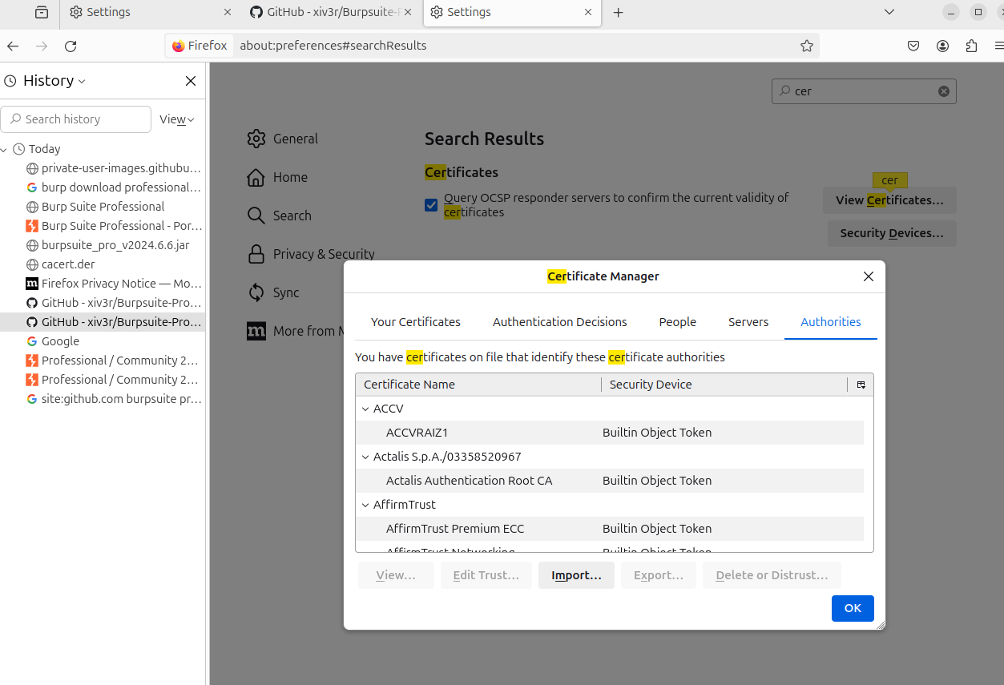Collapse the ACCV certificate group

click(366, 408)
